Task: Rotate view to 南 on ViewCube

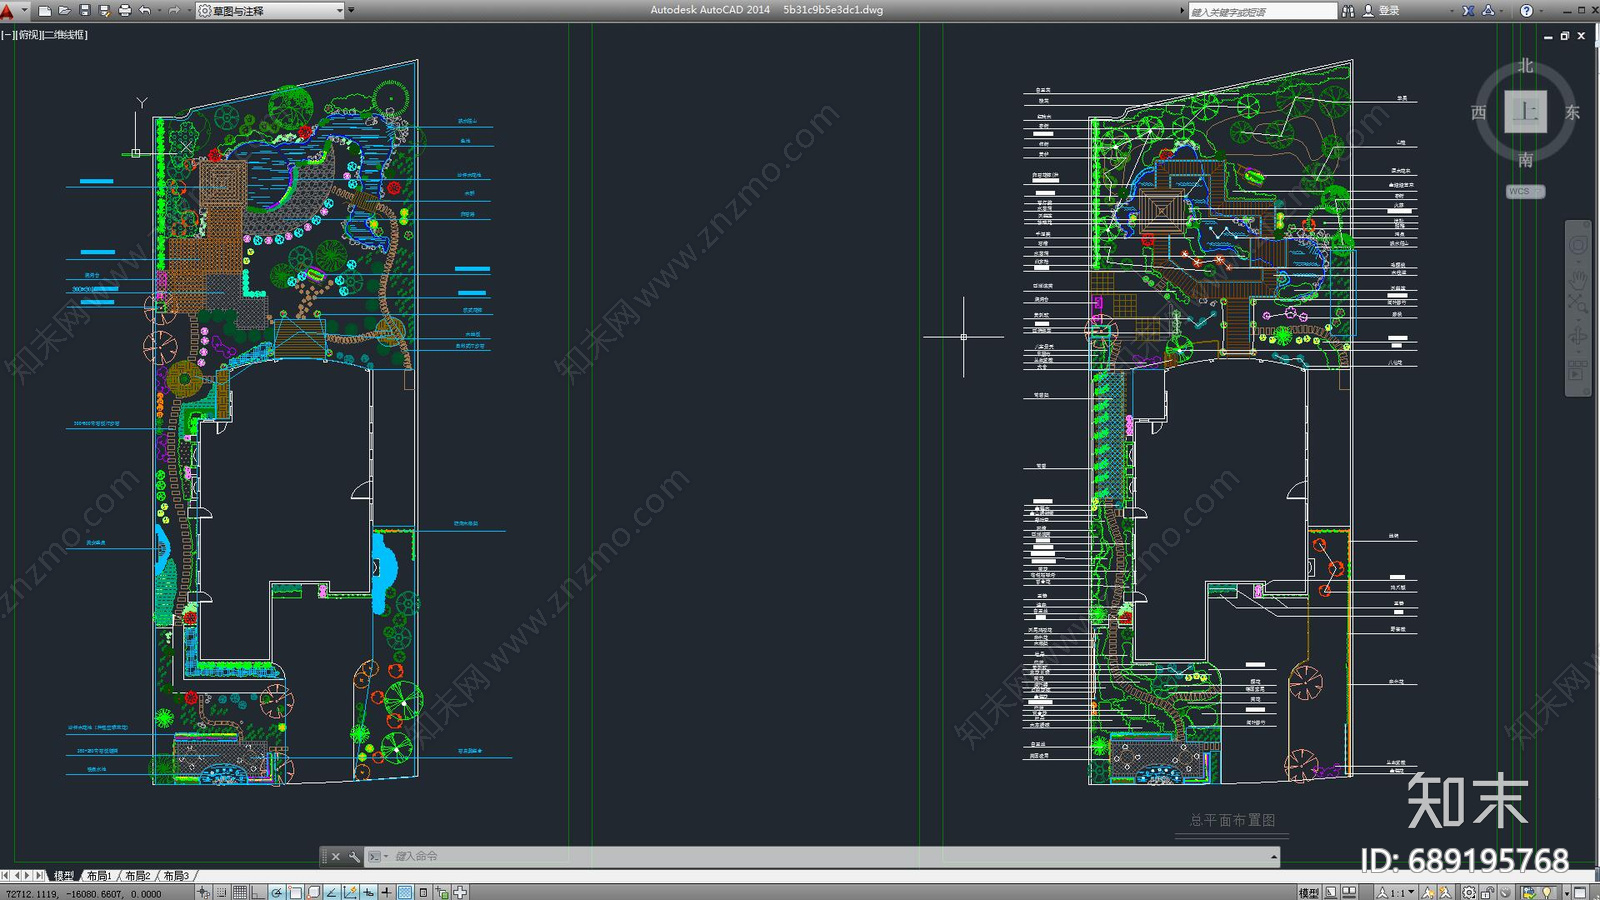Action: click(1525, 159)
